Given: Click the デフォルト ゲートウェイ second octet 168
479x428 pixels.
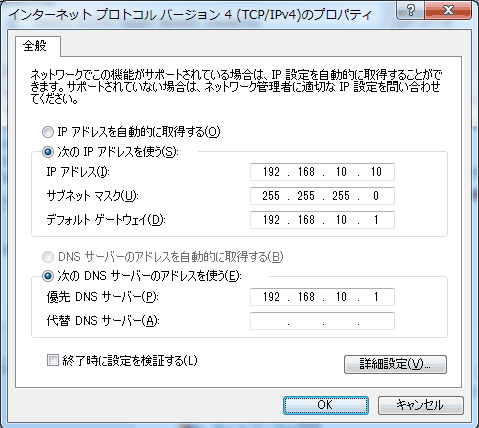Looking at the screenshot, I should pyautogui.click(x=306, y=220).
